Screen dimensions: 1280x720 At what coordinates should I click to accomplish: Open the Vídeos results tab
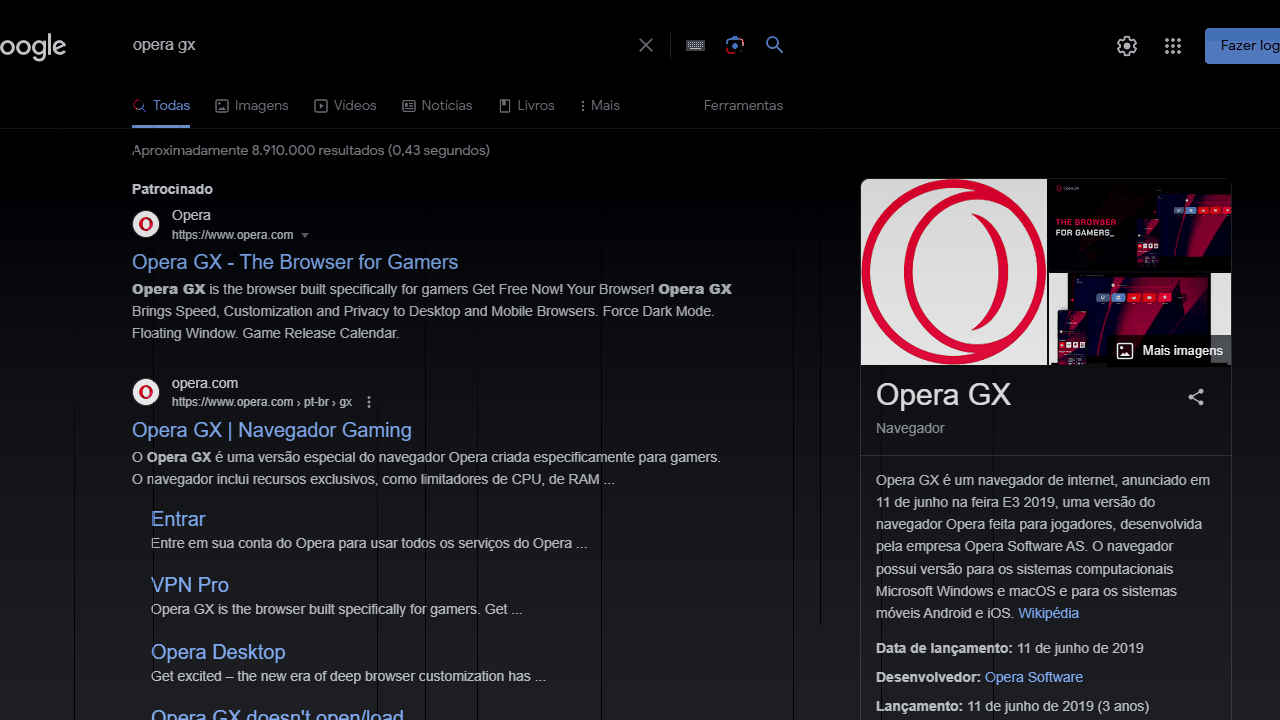tap(345, 105)
